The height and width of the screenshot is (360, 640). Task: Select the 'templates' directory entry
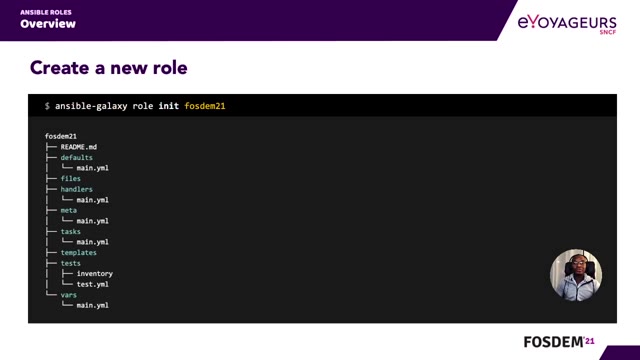click(78, 253)
